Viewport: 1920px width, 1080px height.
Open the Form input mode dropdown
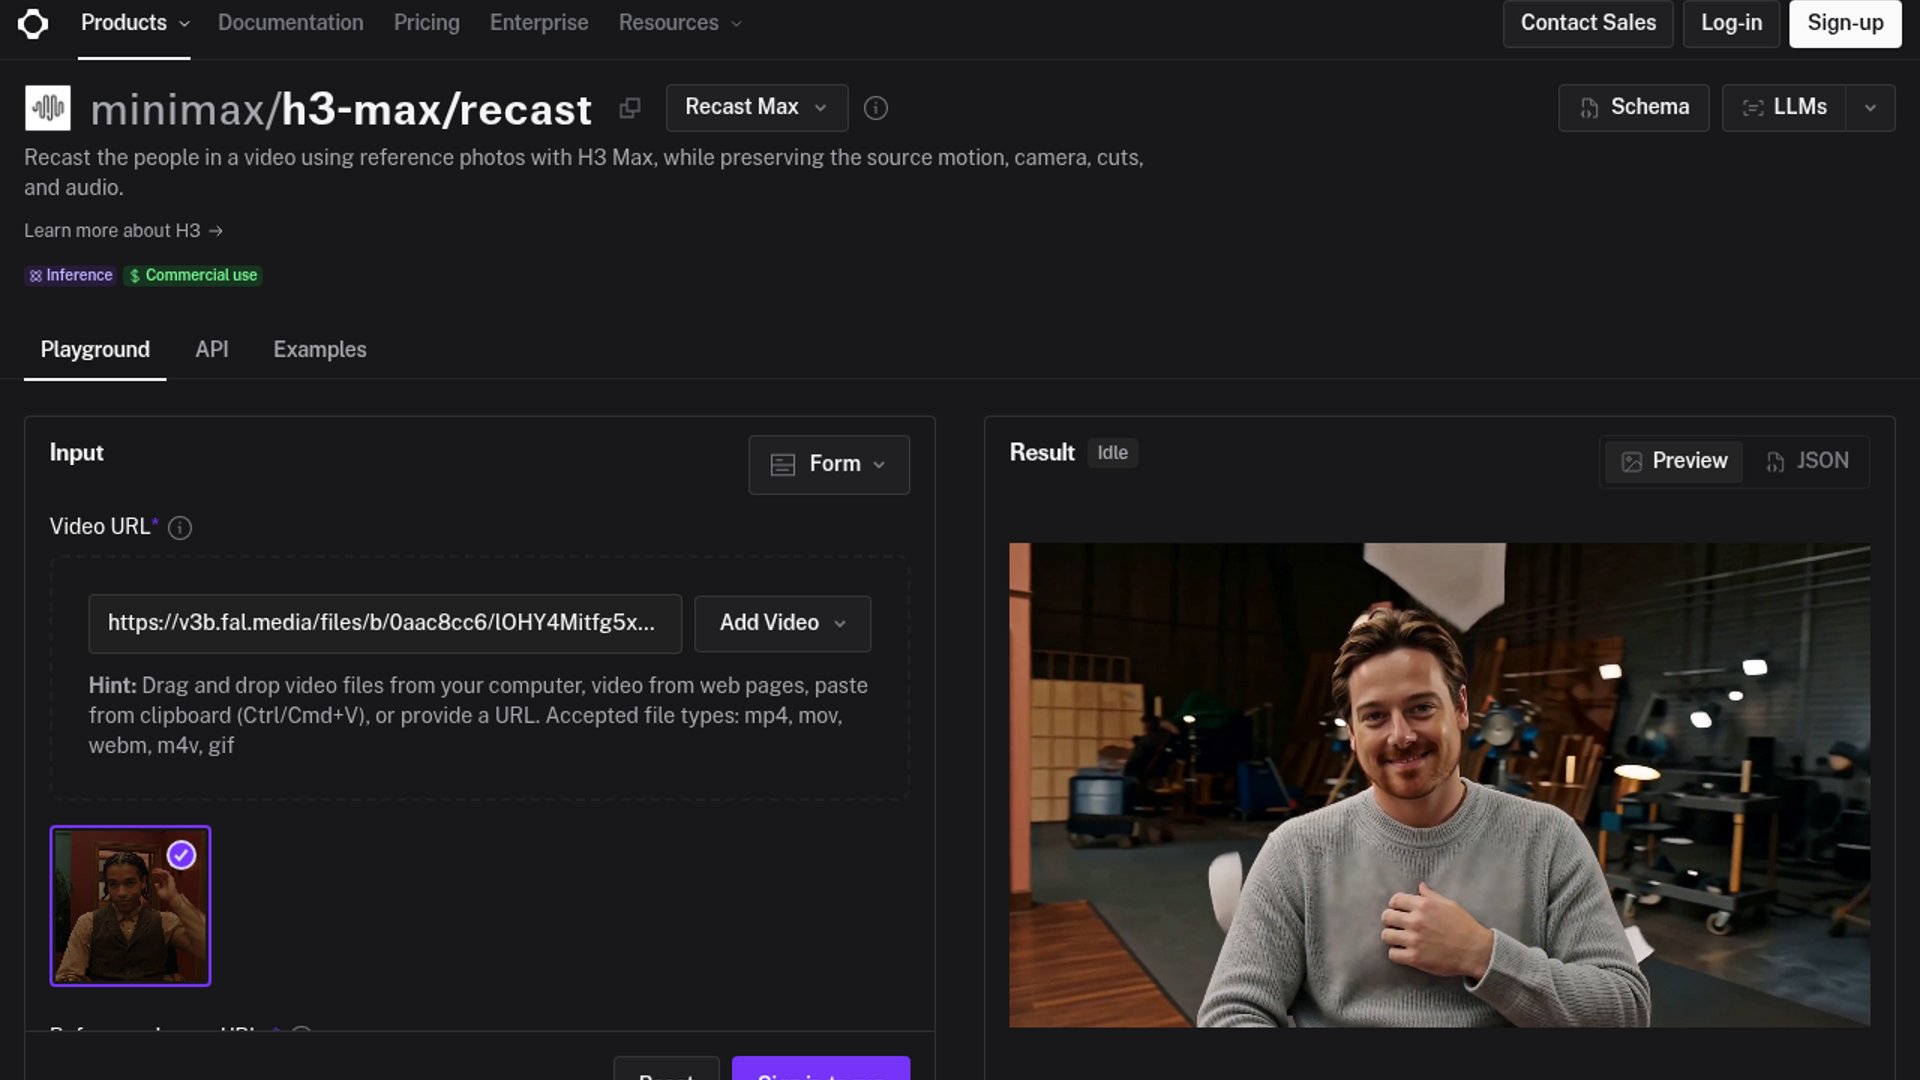829,464
